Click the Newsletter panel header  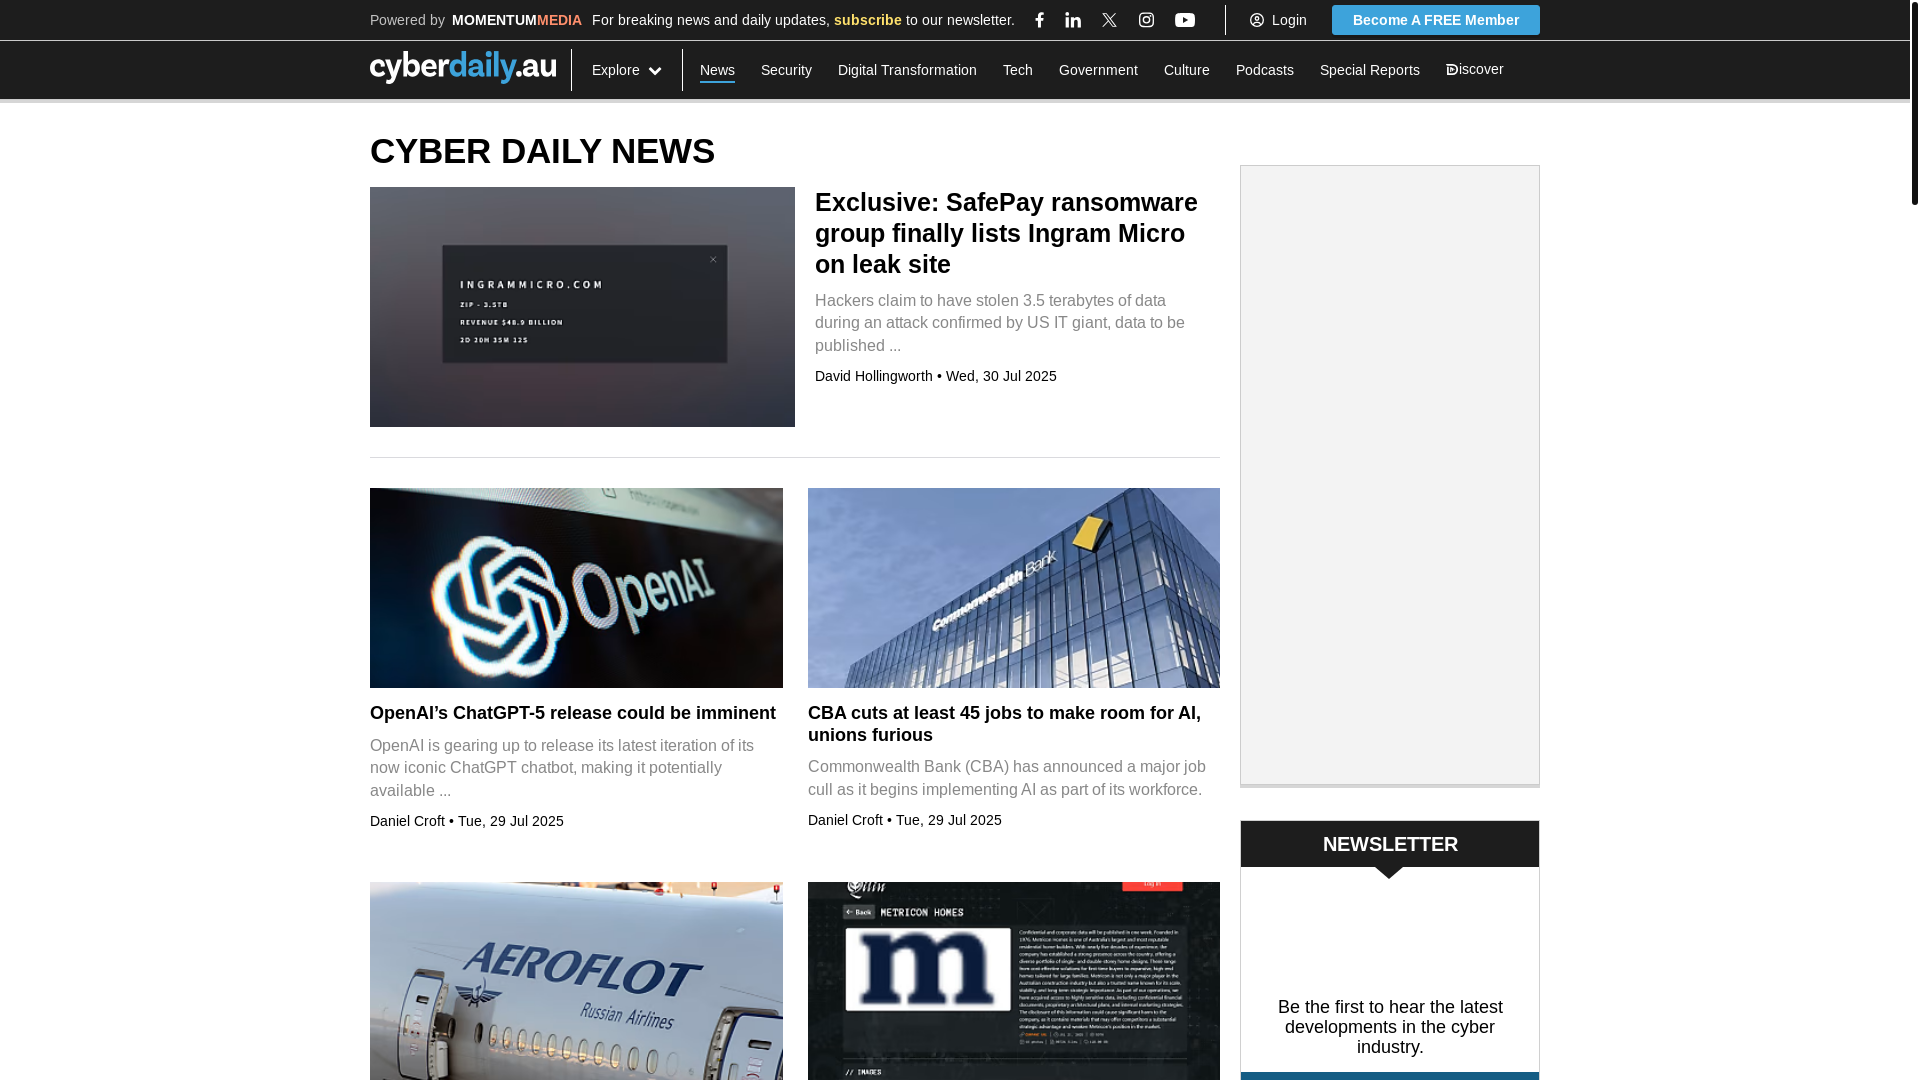coord(1390,844)
